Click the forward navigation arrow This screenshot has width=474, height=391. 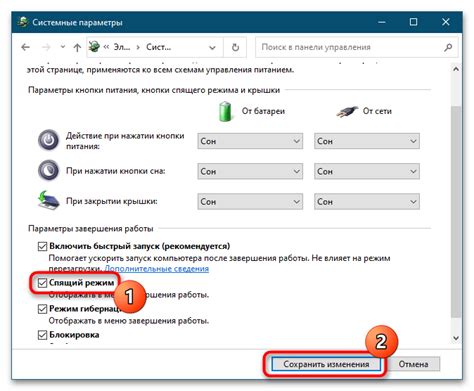click(46, 47)
